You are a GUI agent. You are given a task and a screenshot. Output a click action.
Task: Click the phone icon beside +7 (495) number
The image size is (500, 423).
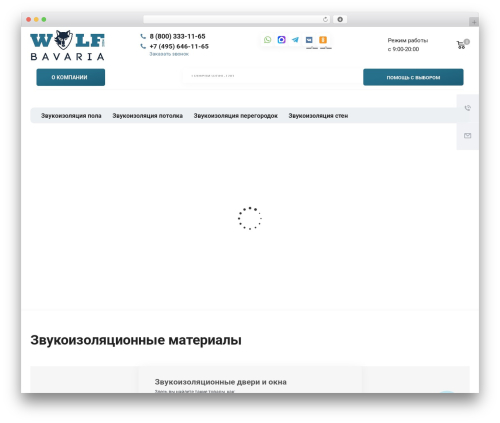point(143,46)
